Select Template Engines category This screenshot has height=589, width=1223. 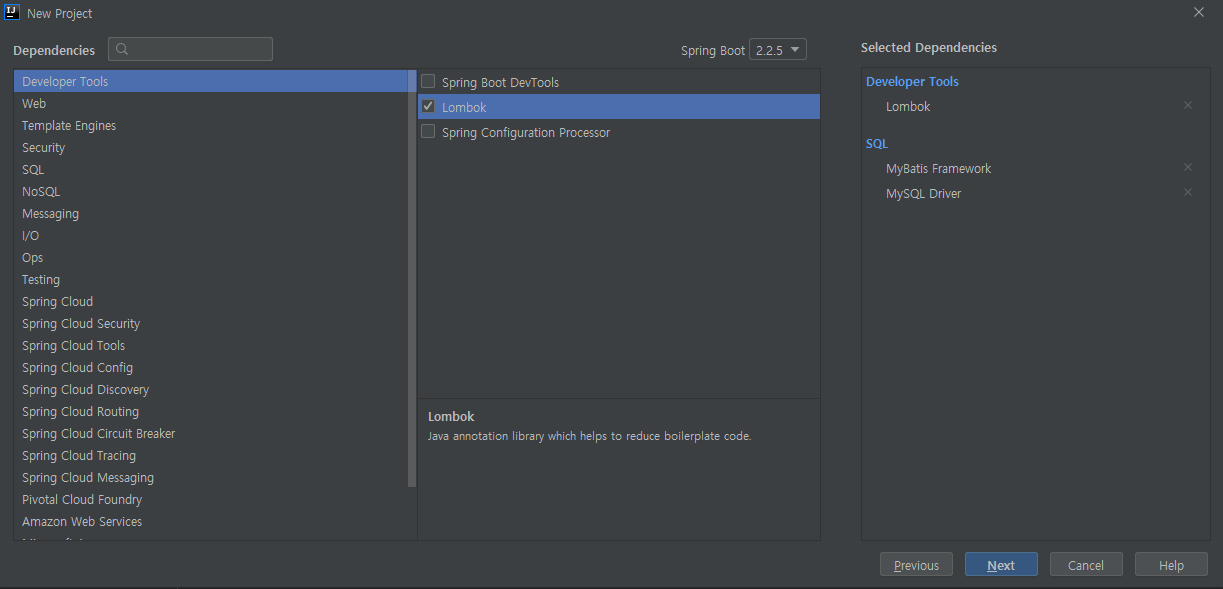pyautogui.click(x=211, y=125)
